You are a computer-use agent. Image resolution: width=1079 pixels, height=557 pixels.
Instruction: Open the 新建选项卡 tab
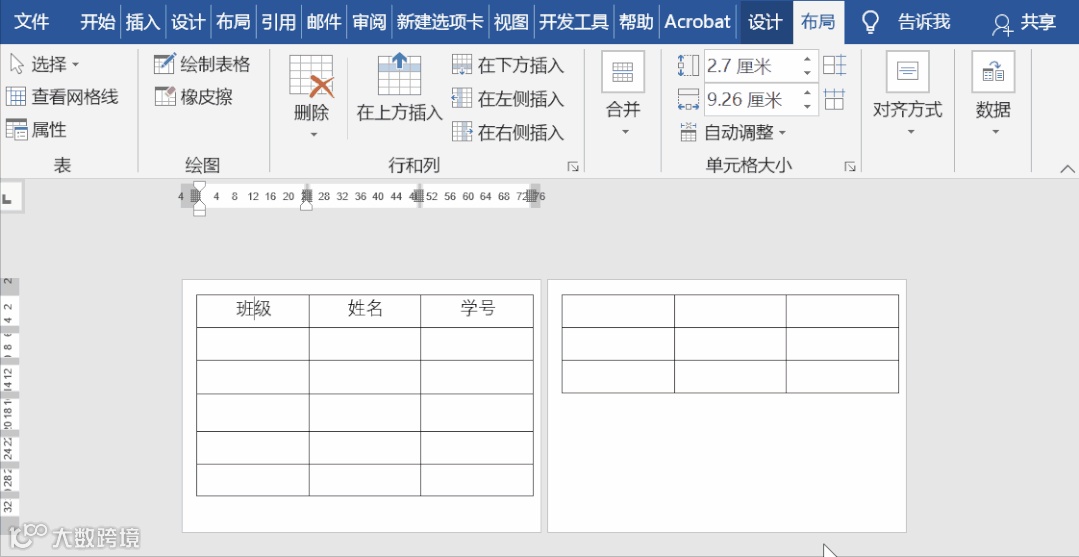click(x=440, y=22)
